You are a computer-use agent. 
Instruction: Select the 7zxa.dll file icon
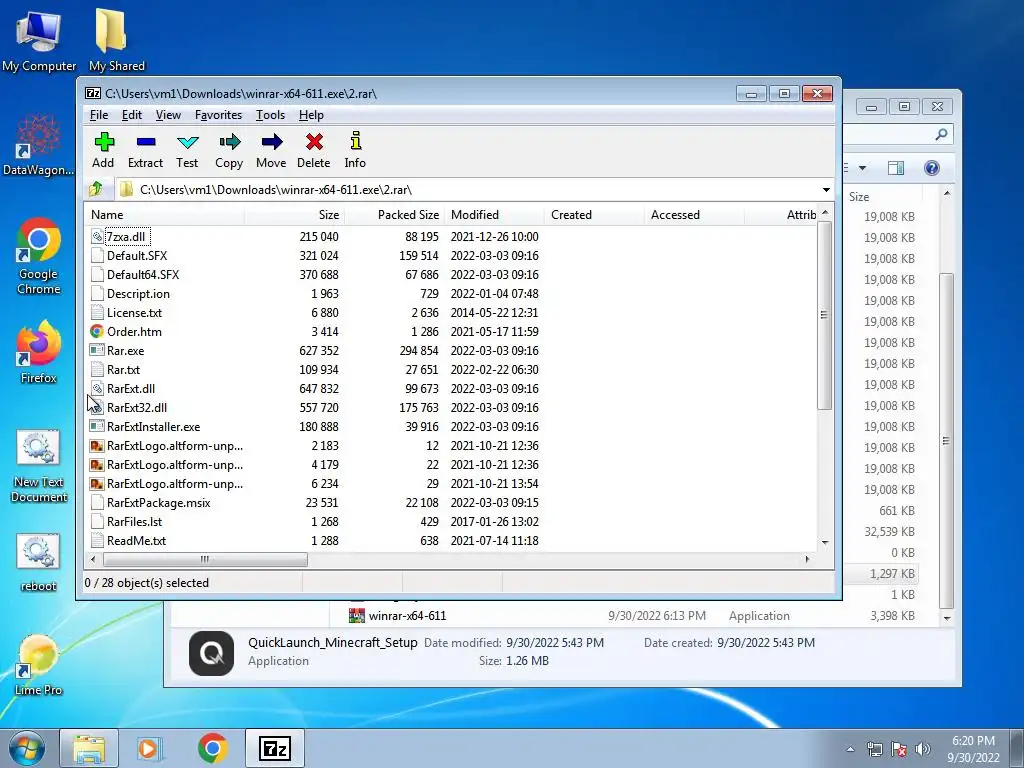coord(97,236)
